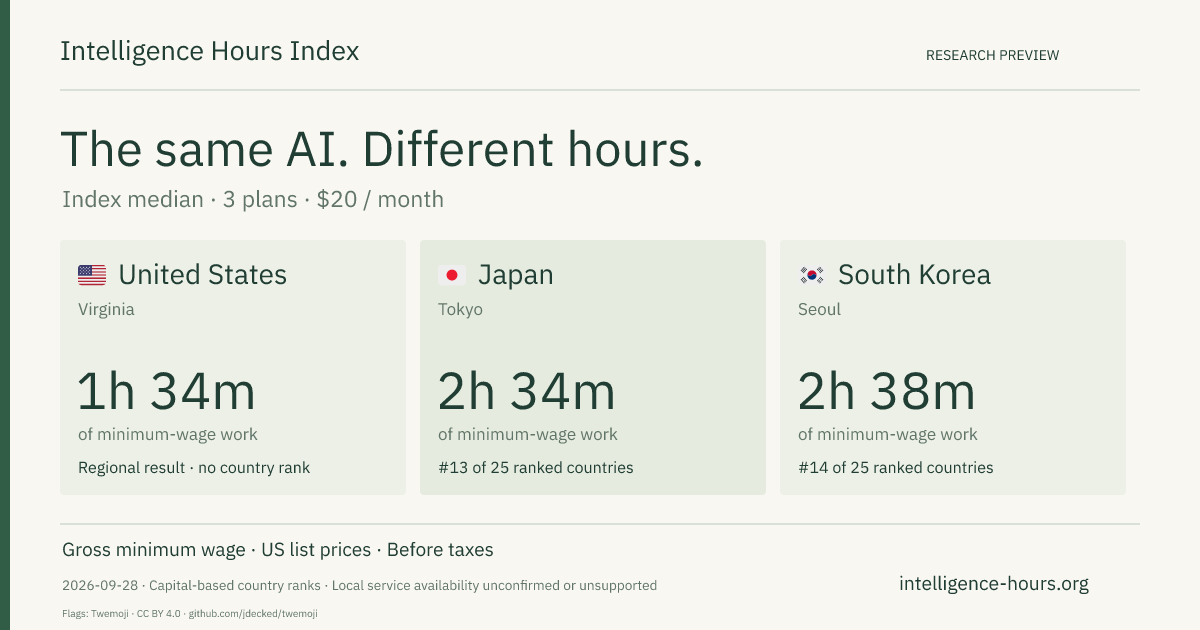Click "#14 of 25 ranked countries" text
Image resolution: width=1200 pixels, height=630 pixels.
896,468
